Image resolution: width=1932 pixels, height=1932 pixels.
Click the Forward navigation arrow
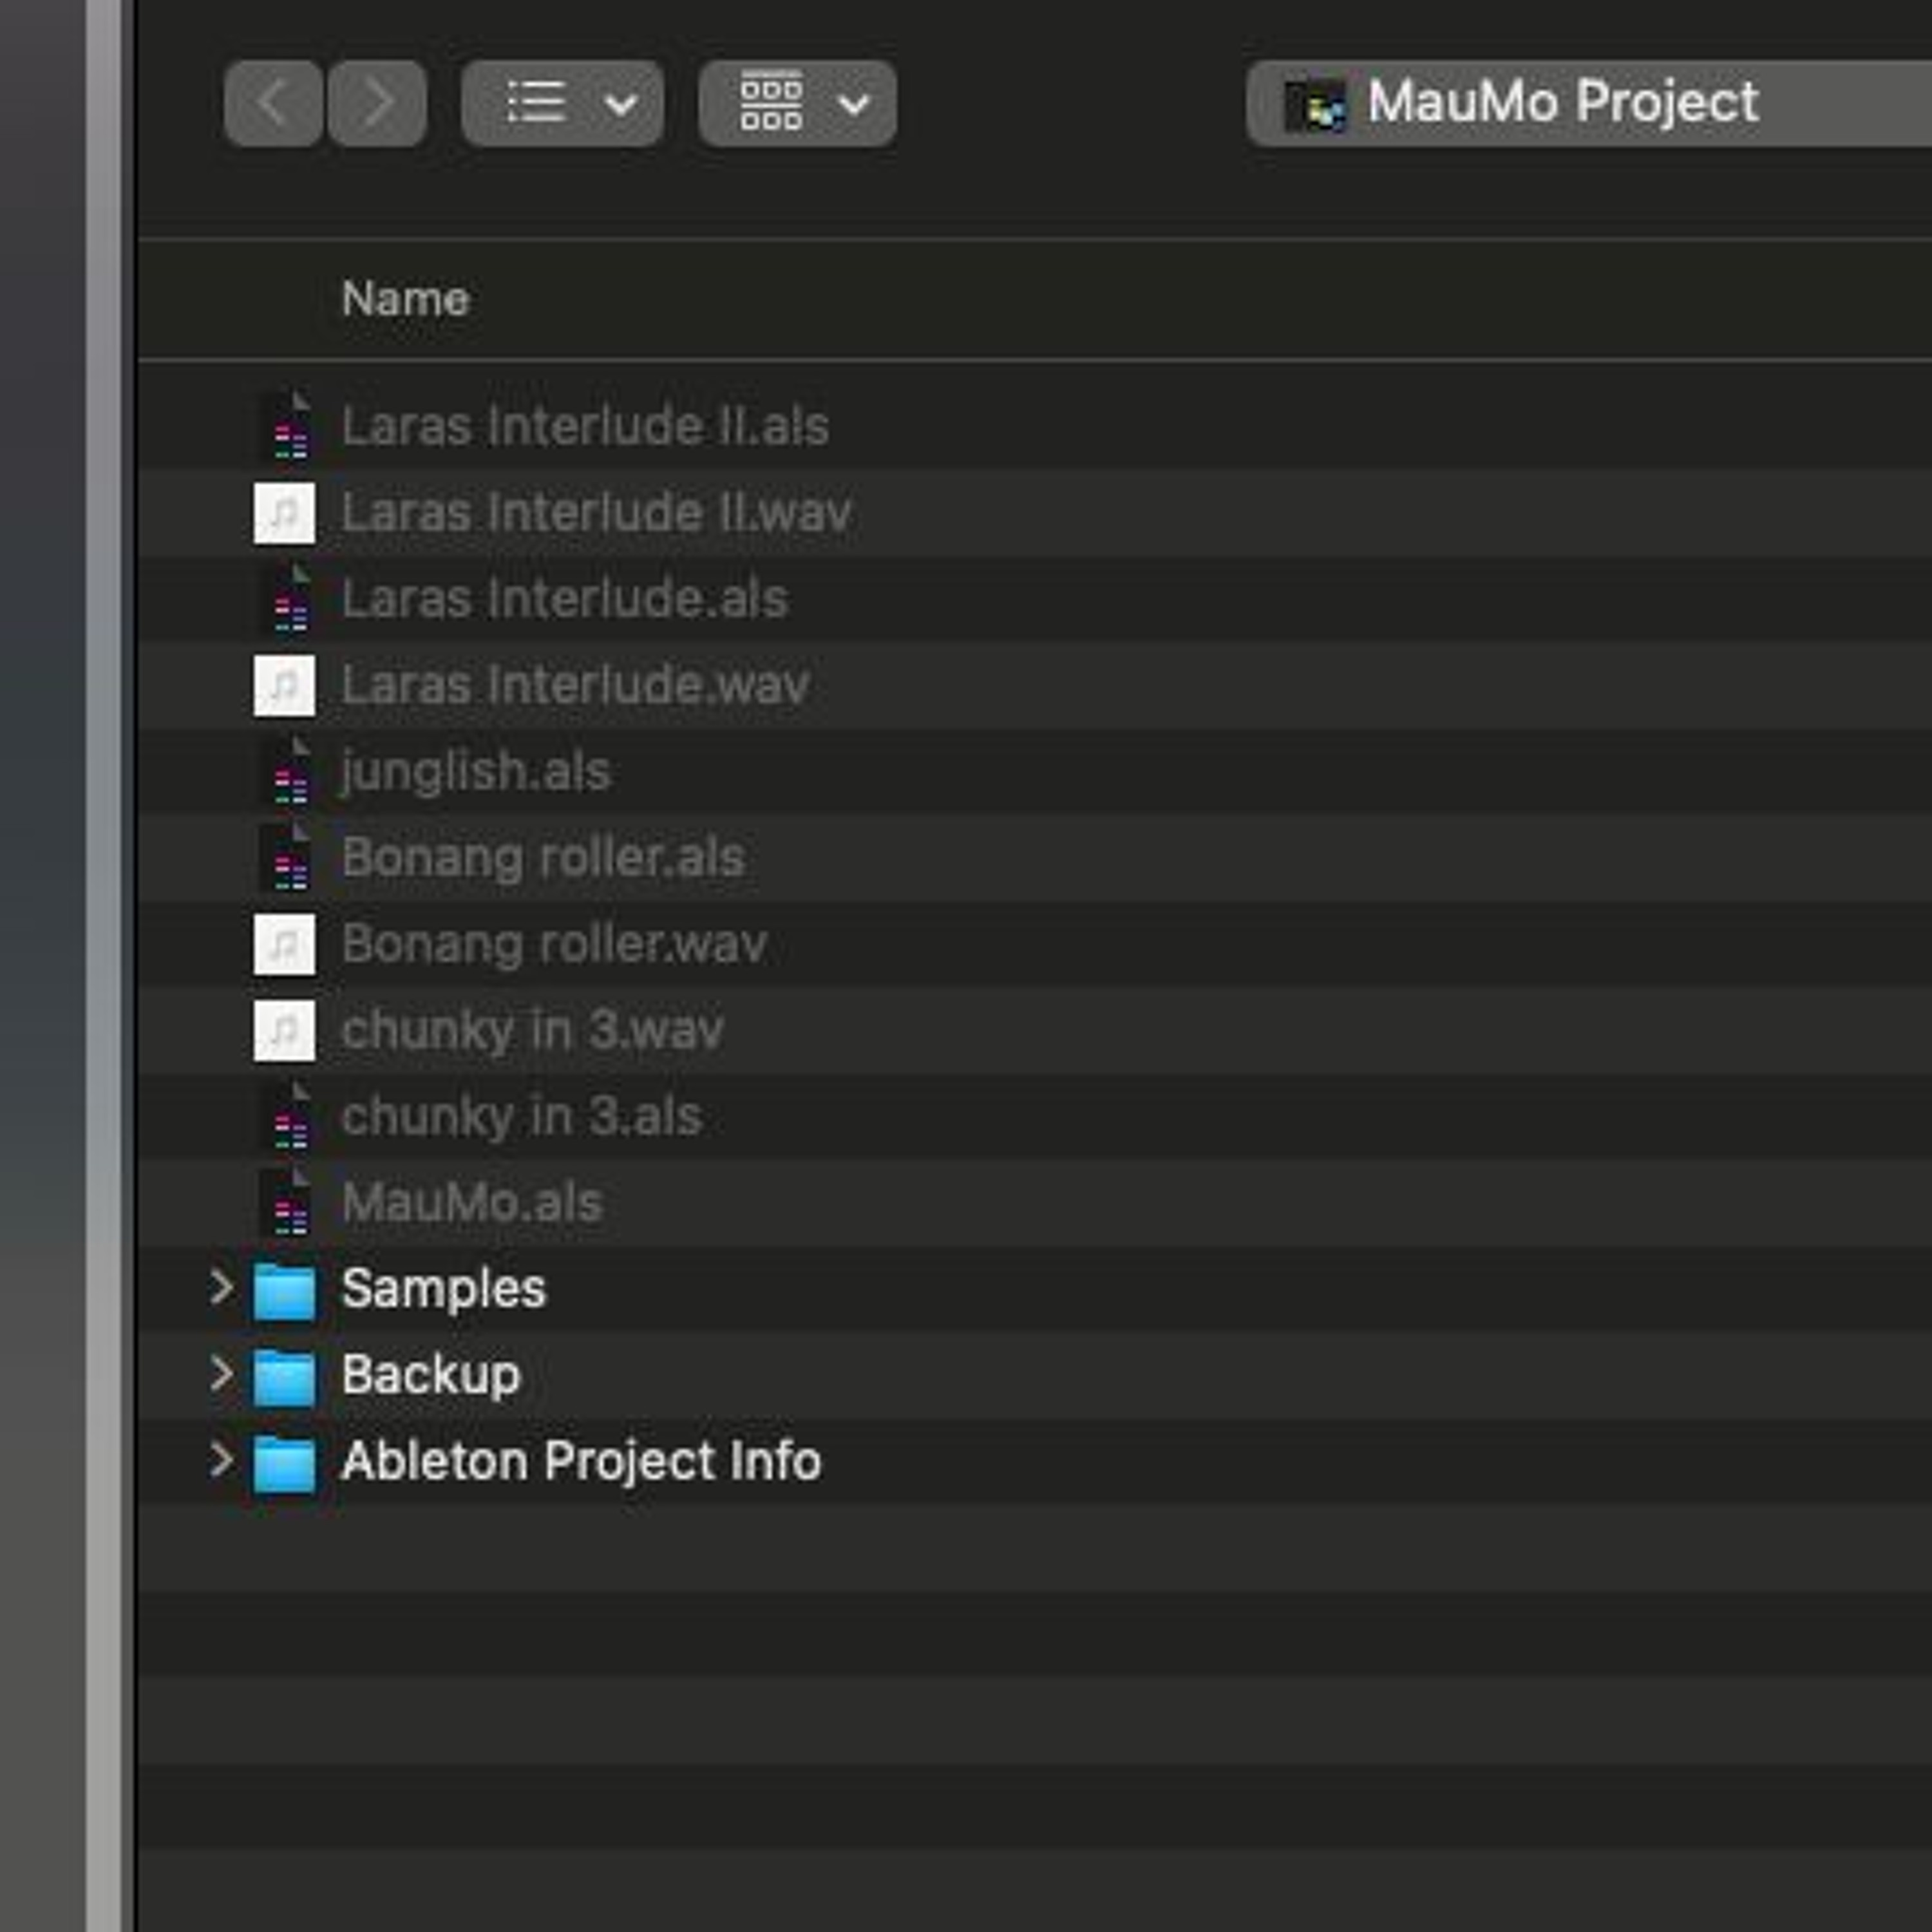(x=377, y=103)
